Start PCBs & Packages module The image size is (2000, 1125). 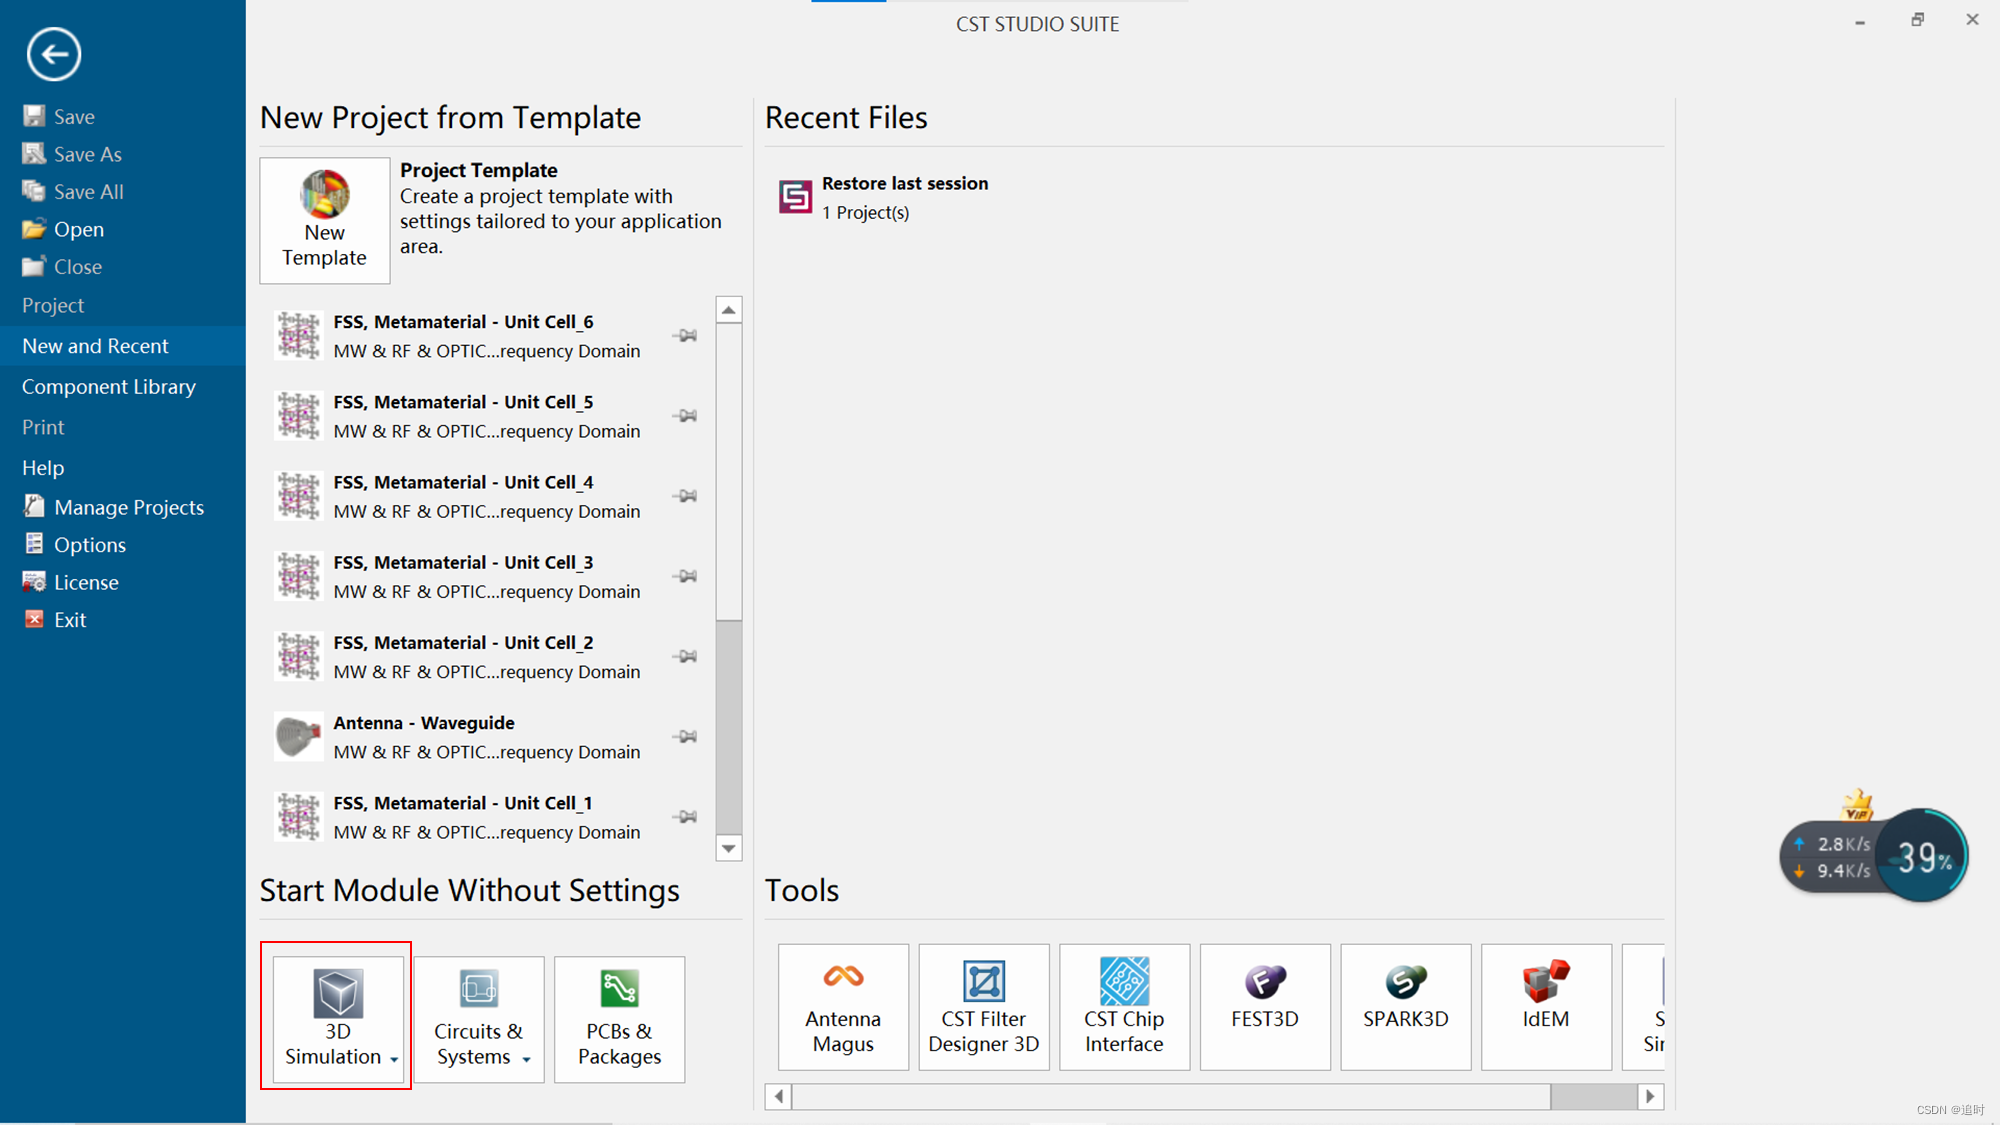(619, 1018)
